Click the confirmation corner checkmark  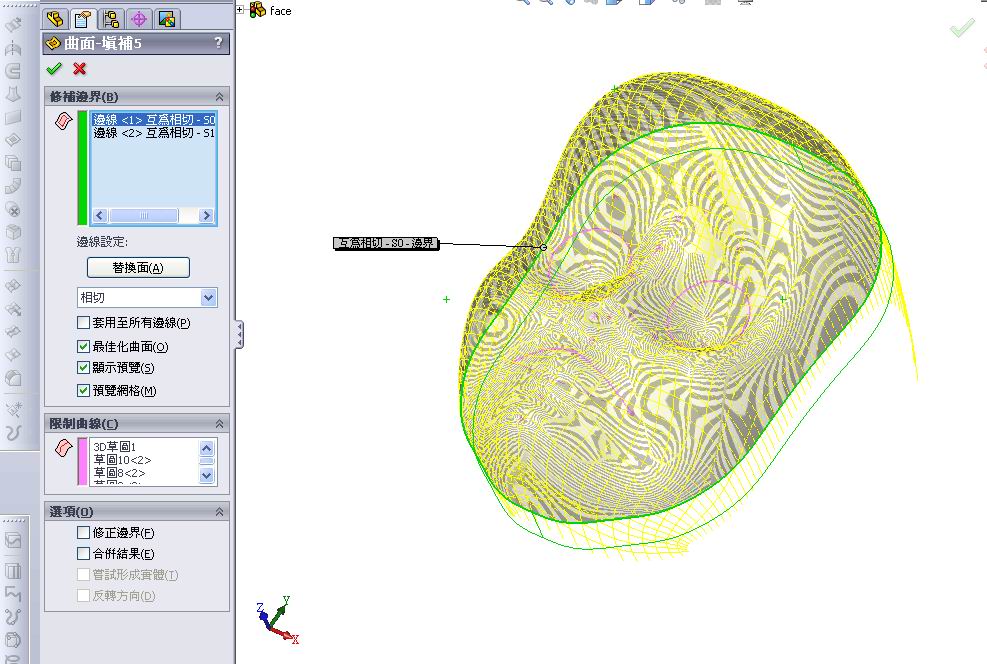tap(962, 28)
